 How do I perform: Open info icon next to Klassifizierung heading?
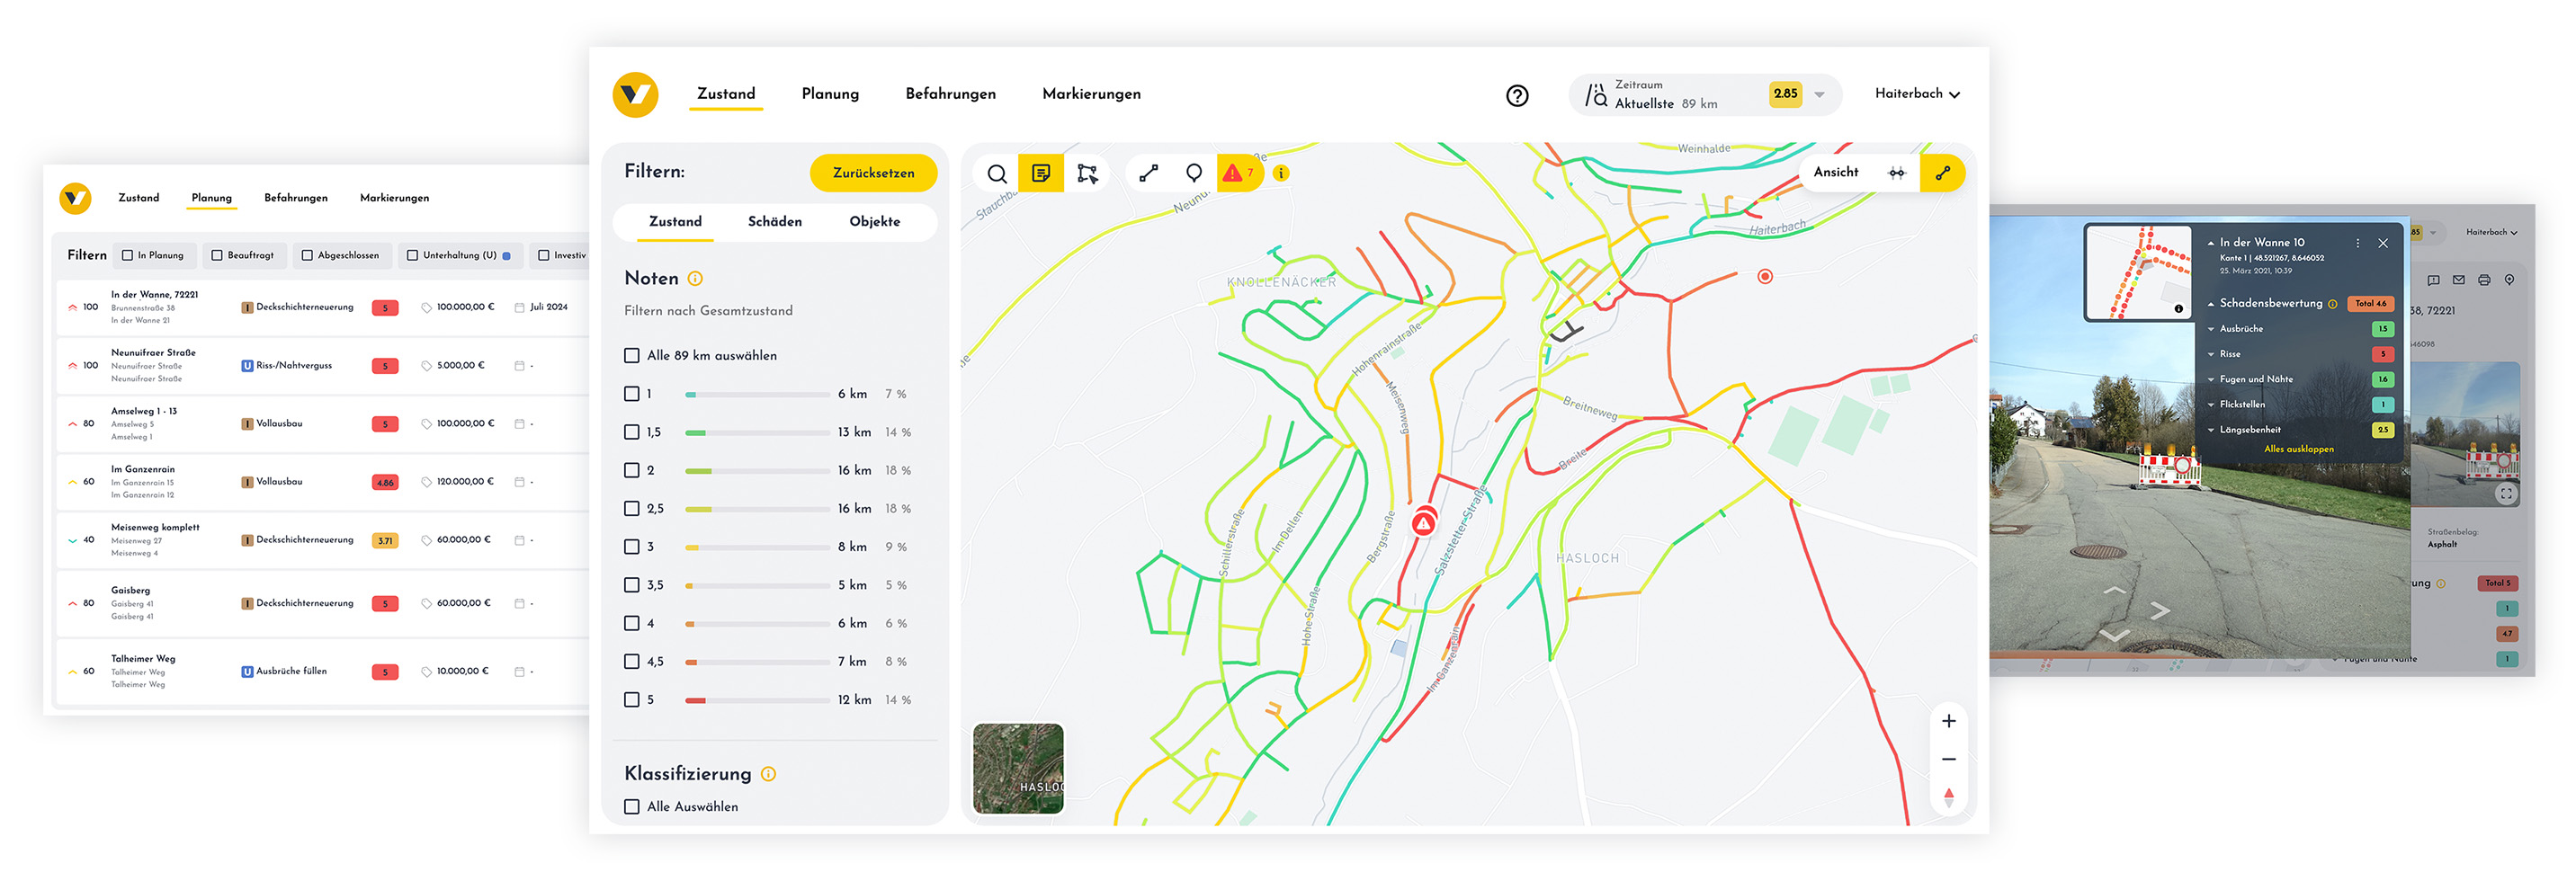pos(768,774)
